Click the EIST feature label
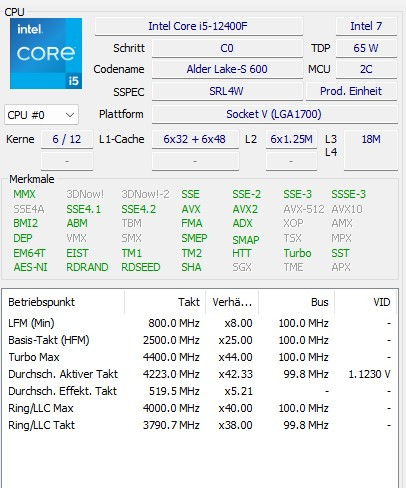406x488 pixels. pos(77,253)
